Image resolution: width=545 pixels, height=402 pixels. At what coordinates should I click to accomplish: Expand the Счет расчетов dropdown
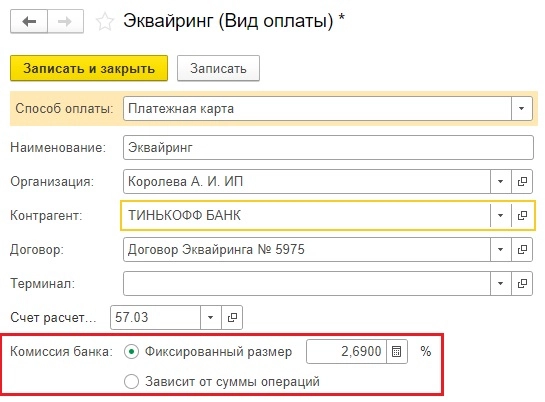[211, 317]
